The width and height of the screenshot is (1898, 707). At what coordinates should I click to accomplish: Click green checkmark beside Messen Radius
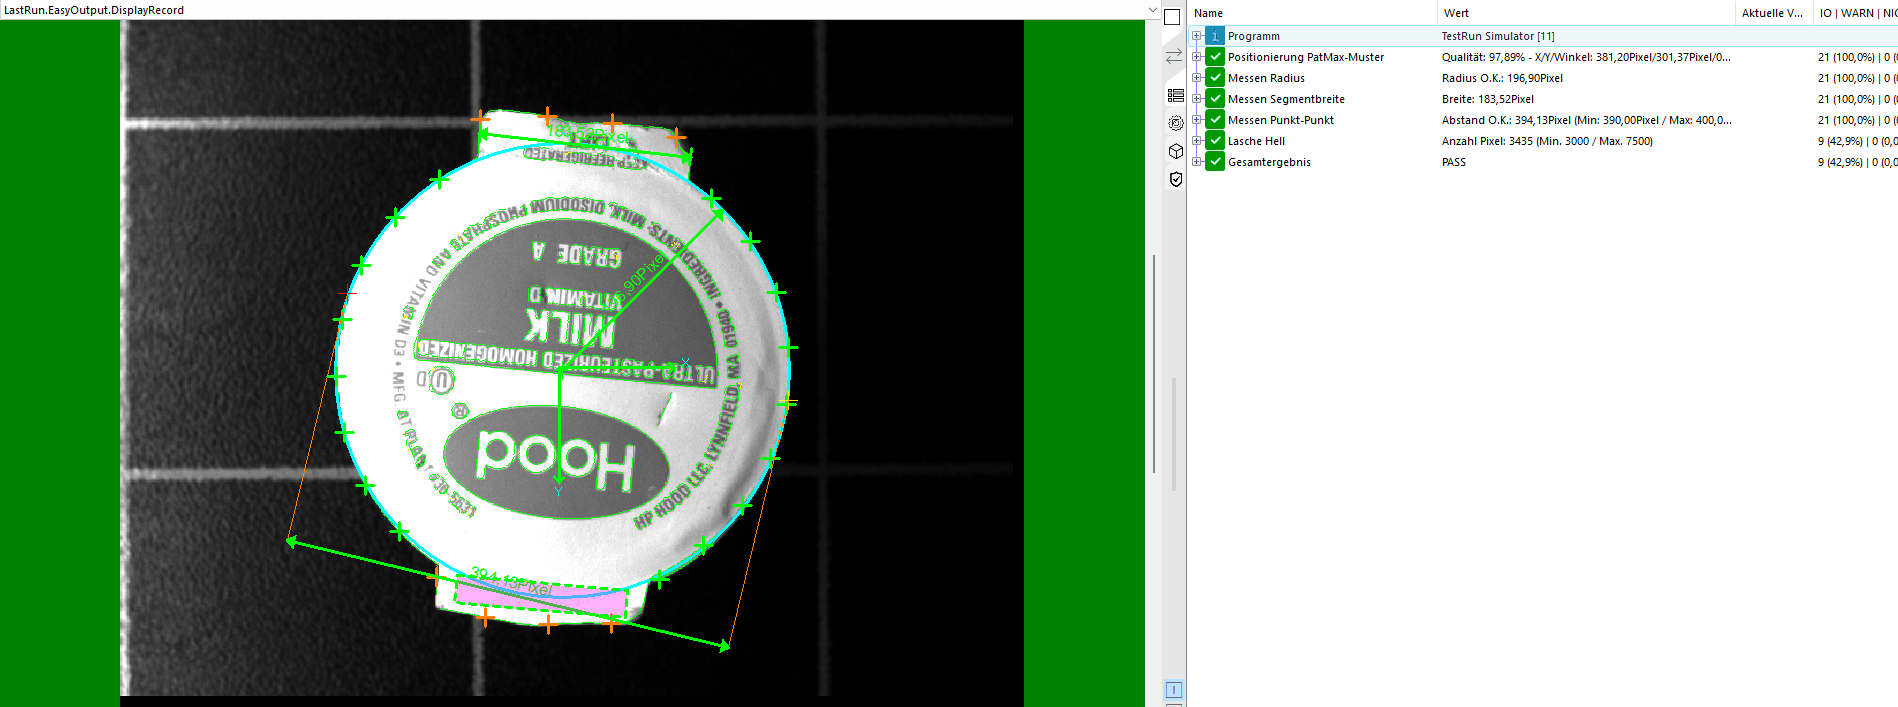[x=1215, y=78]
